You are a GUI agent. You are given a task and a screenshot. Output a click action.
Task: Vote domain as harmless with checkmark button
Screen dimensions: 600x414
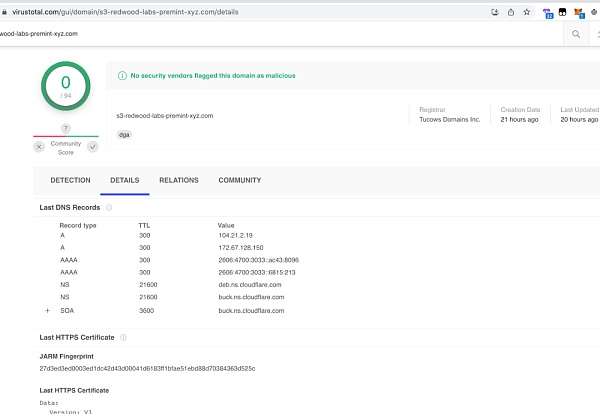tap(93, 146)
